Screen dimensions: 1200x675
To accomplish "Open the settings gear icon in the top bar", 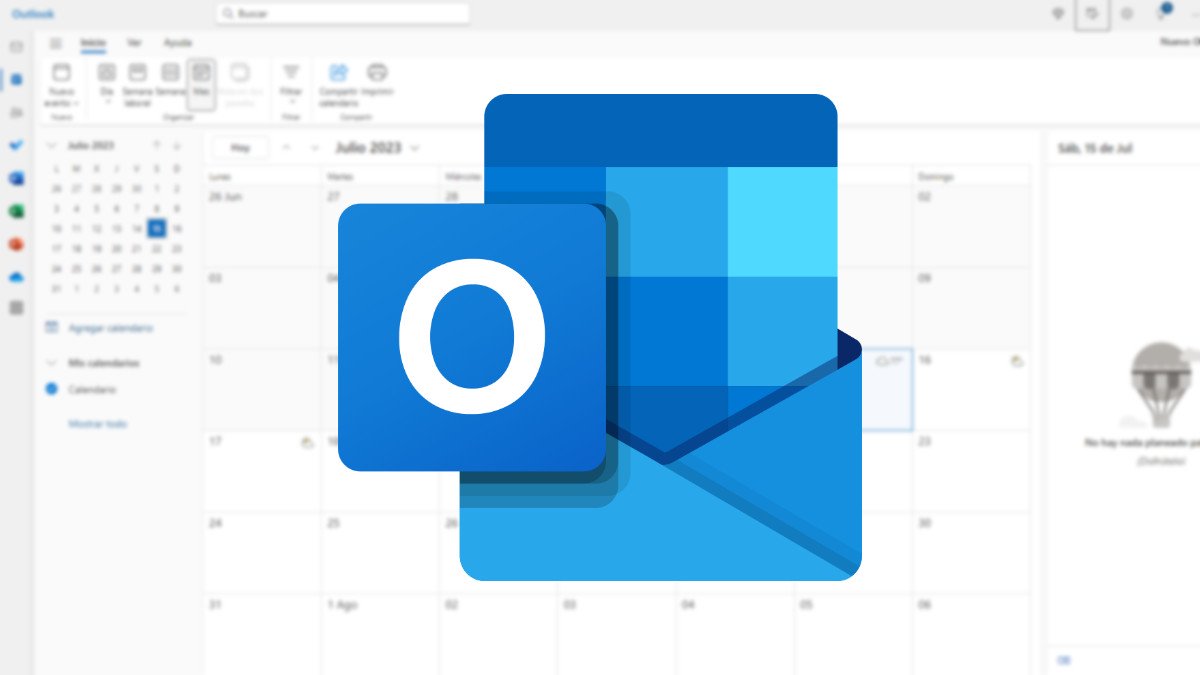I will pos(1127,13).
